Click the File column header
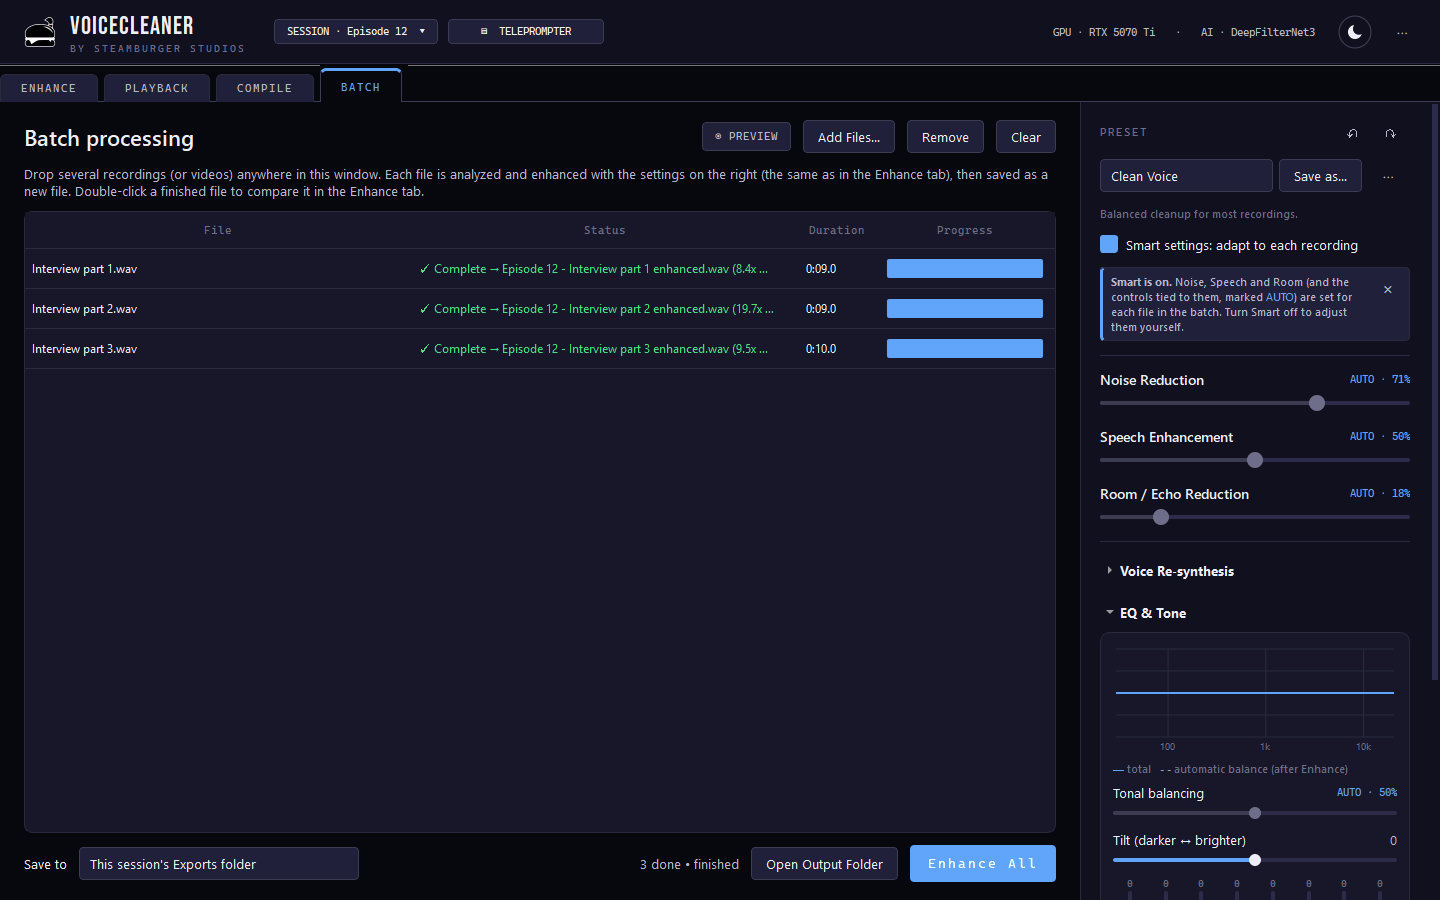Image resolution: width=1440 pixels, height=900 pixels. tap(218, 230)
